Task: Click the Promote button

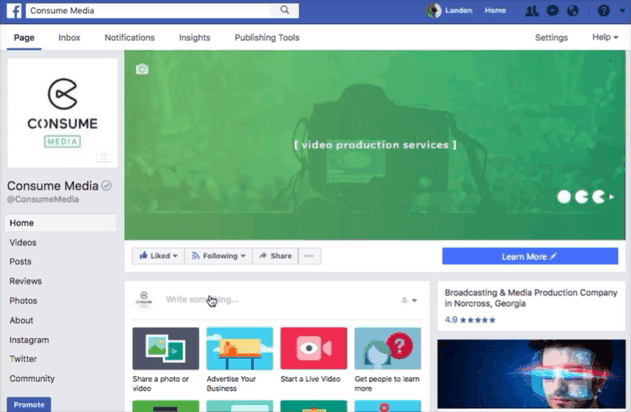Action: pos(29,405)
